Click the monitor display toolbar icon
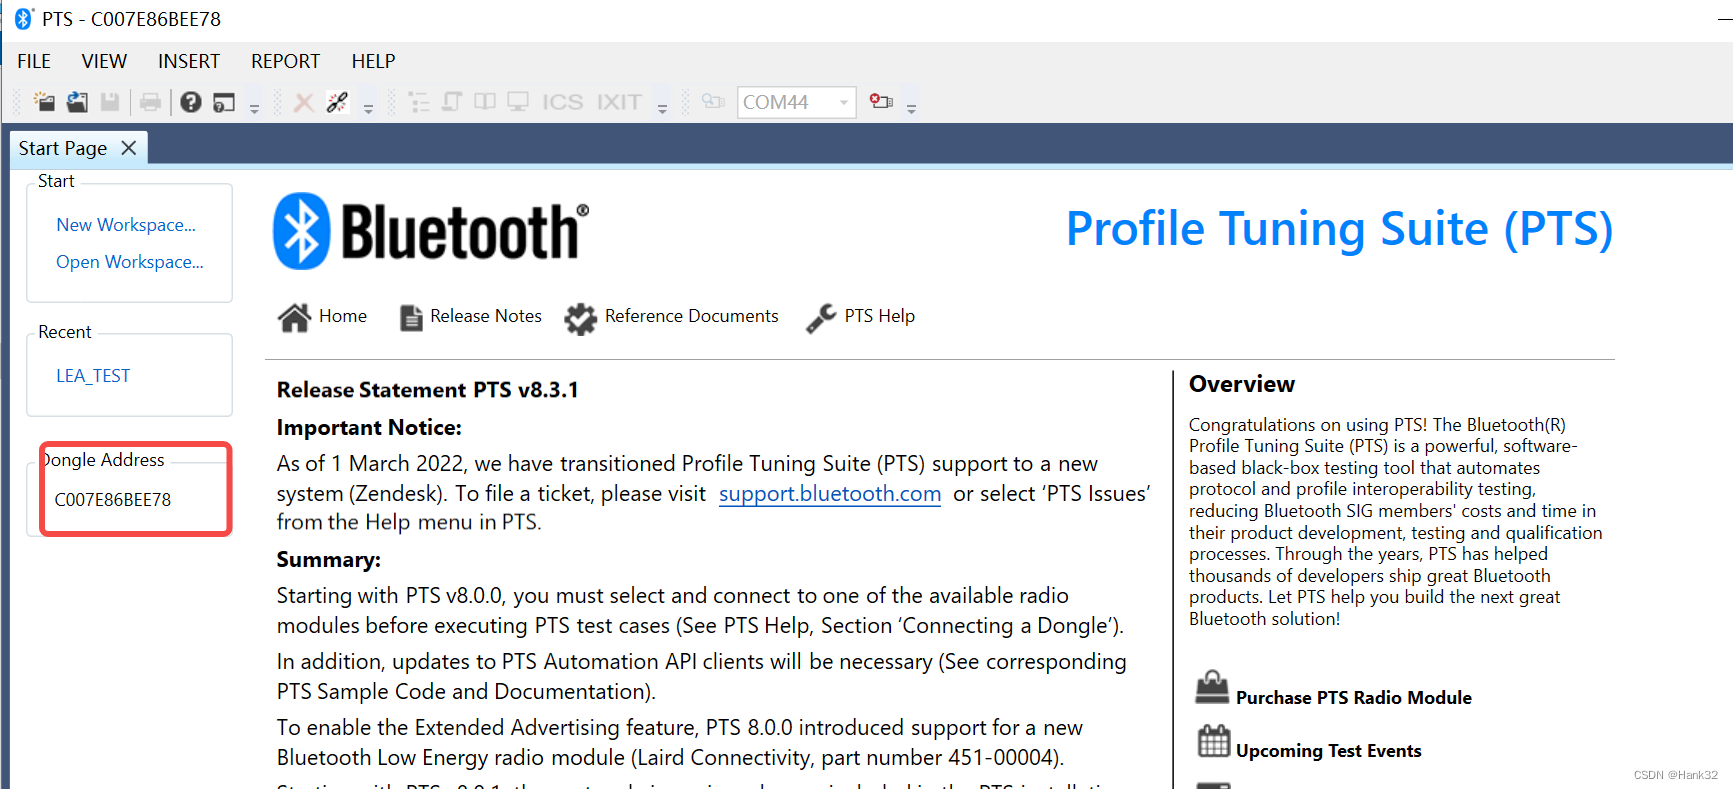Viewport: 1733px width, 789px height. tap(518, 102)
